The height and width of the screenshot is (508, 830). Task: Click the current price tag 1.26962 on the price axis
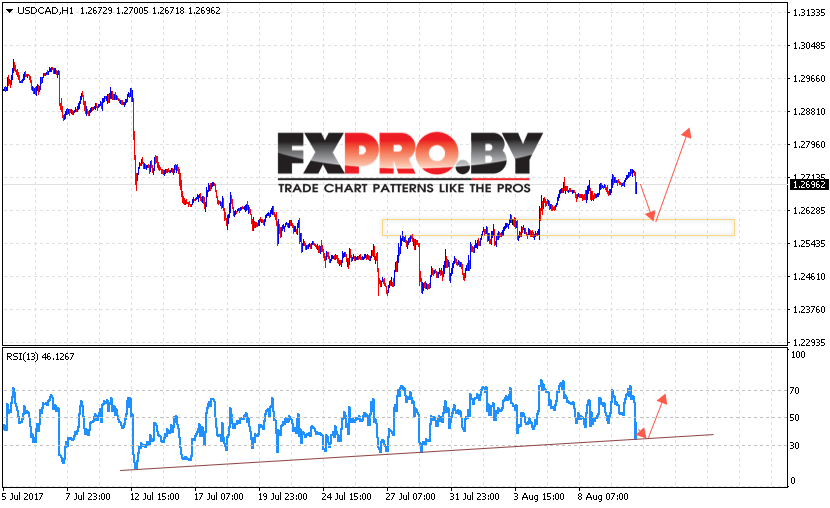(x=809, y=184)
